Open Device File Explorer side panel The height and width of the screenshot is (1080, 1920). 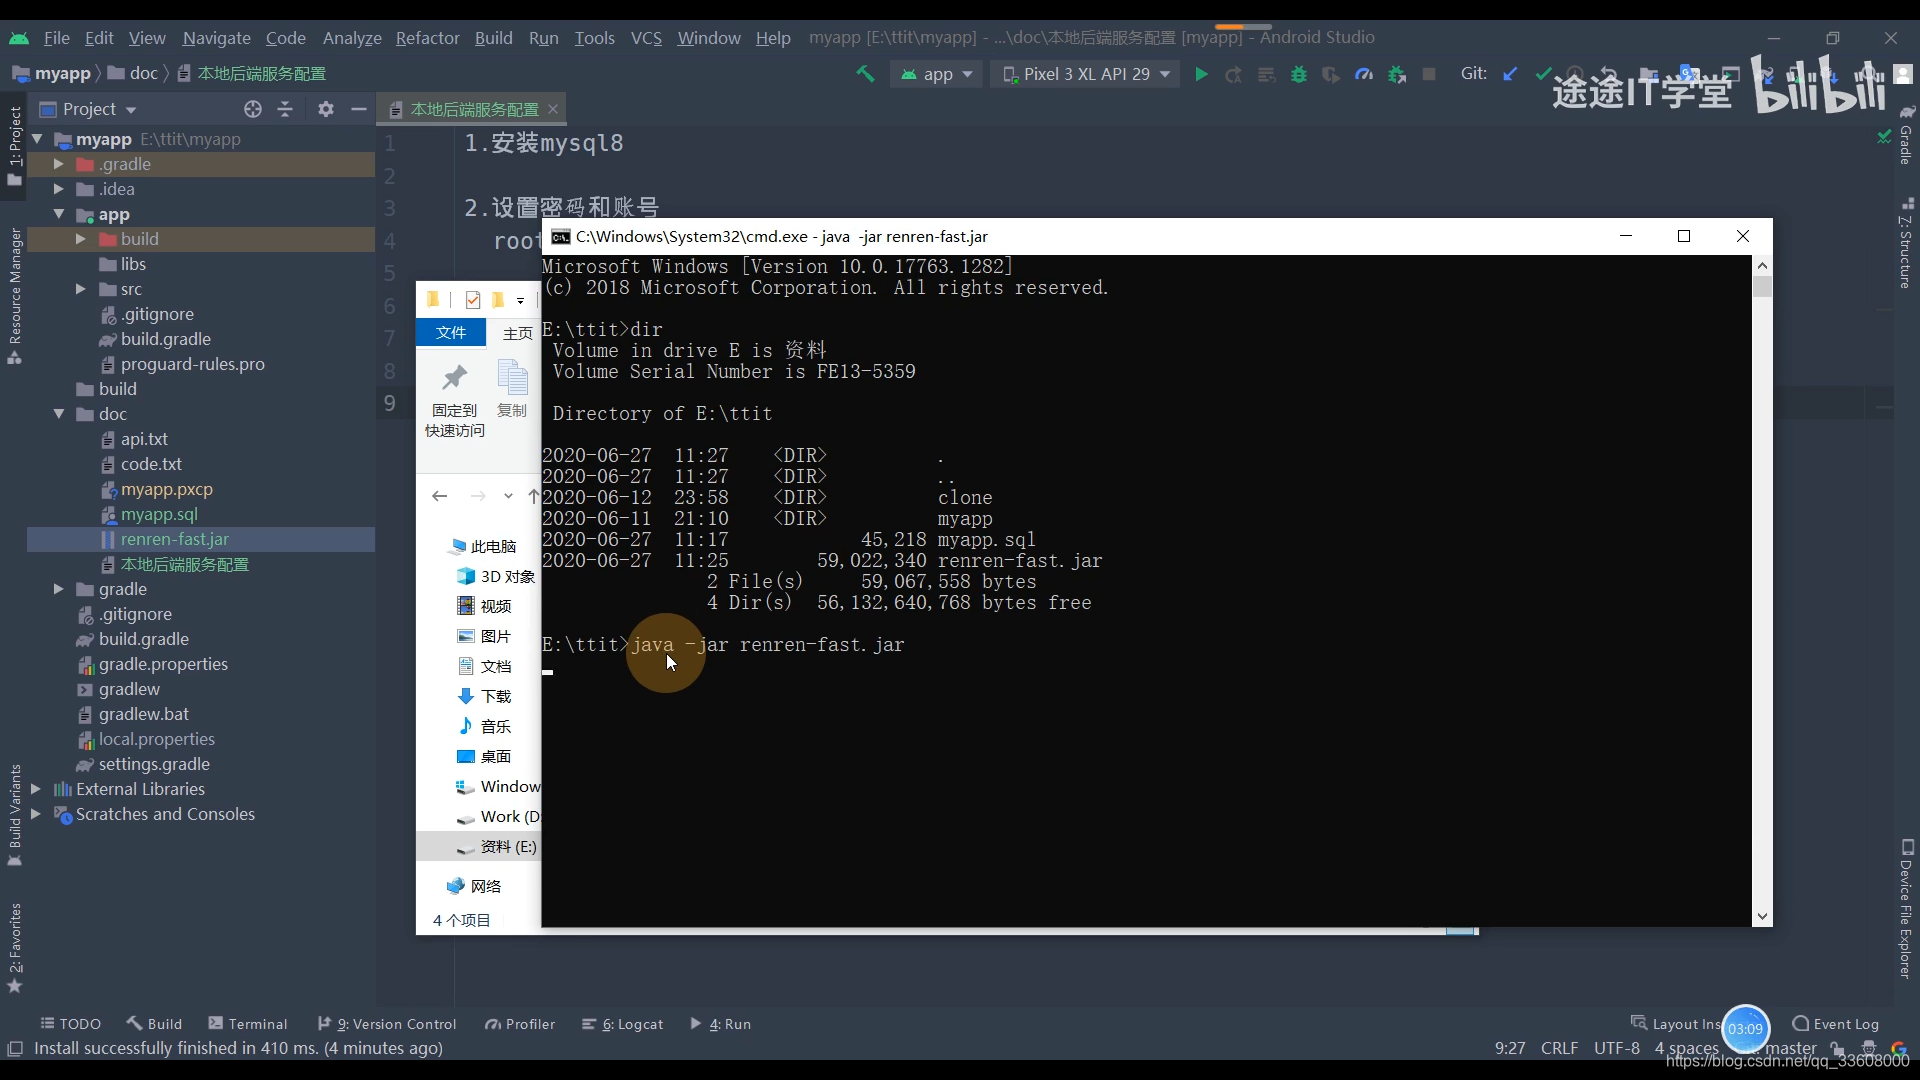click(1907, 909)
